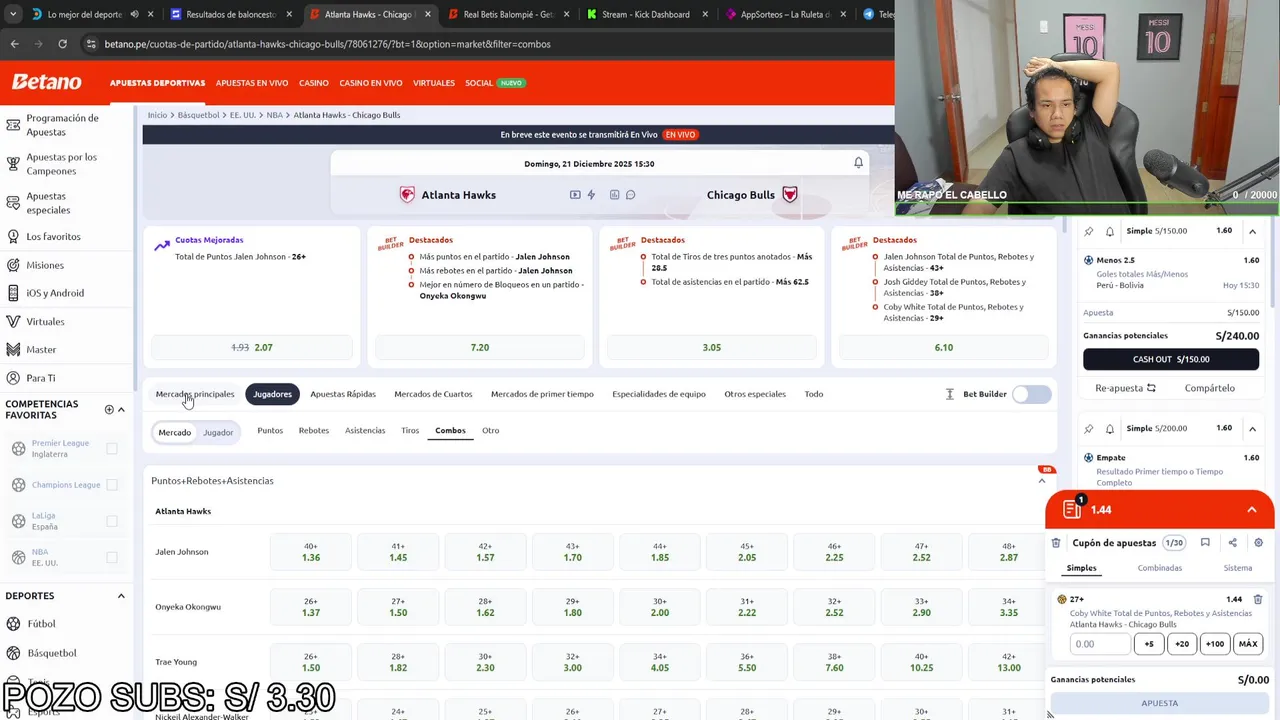Switch to Stream - Kick Dashboard browser tab
Image resolution: width=1280 pixels, height=720 pixels.
pos(645,14)
